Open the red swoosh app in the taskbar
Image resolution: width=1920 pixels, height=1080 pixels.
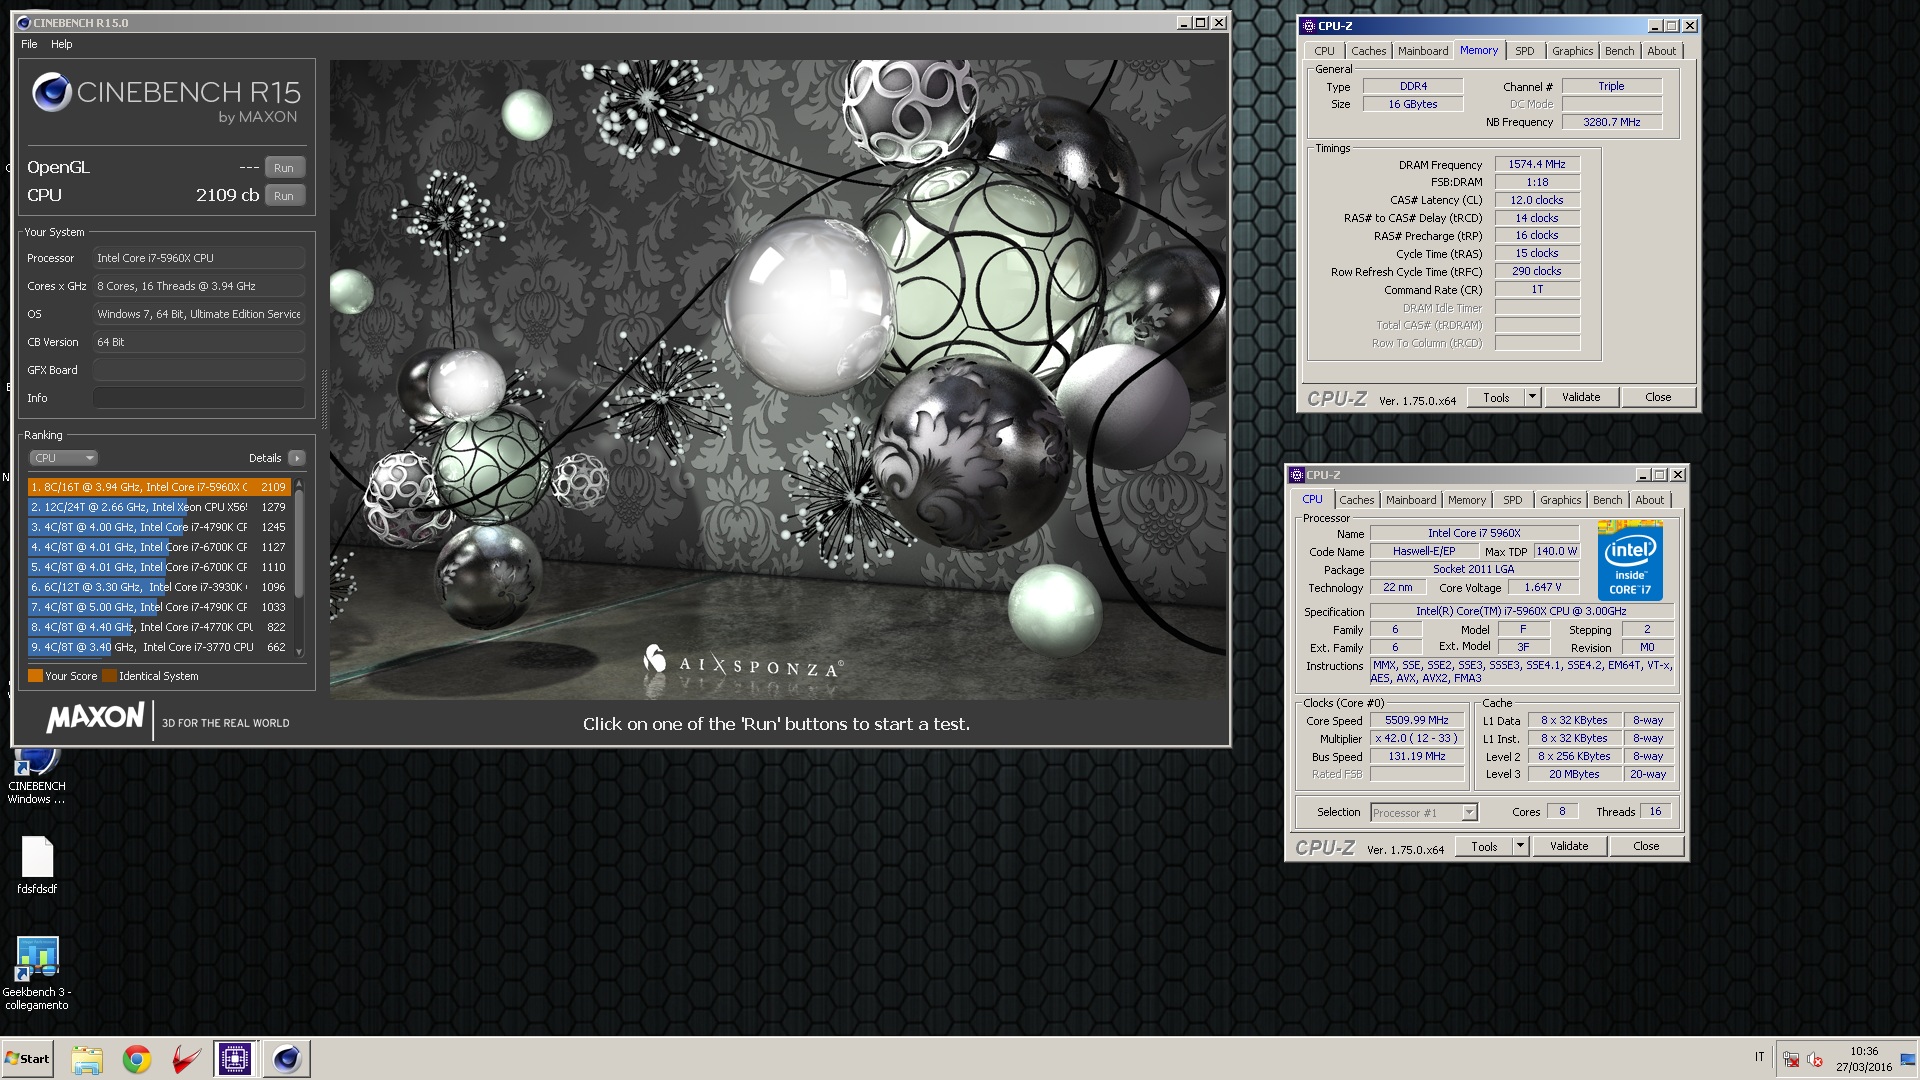tap(186, 1059)
